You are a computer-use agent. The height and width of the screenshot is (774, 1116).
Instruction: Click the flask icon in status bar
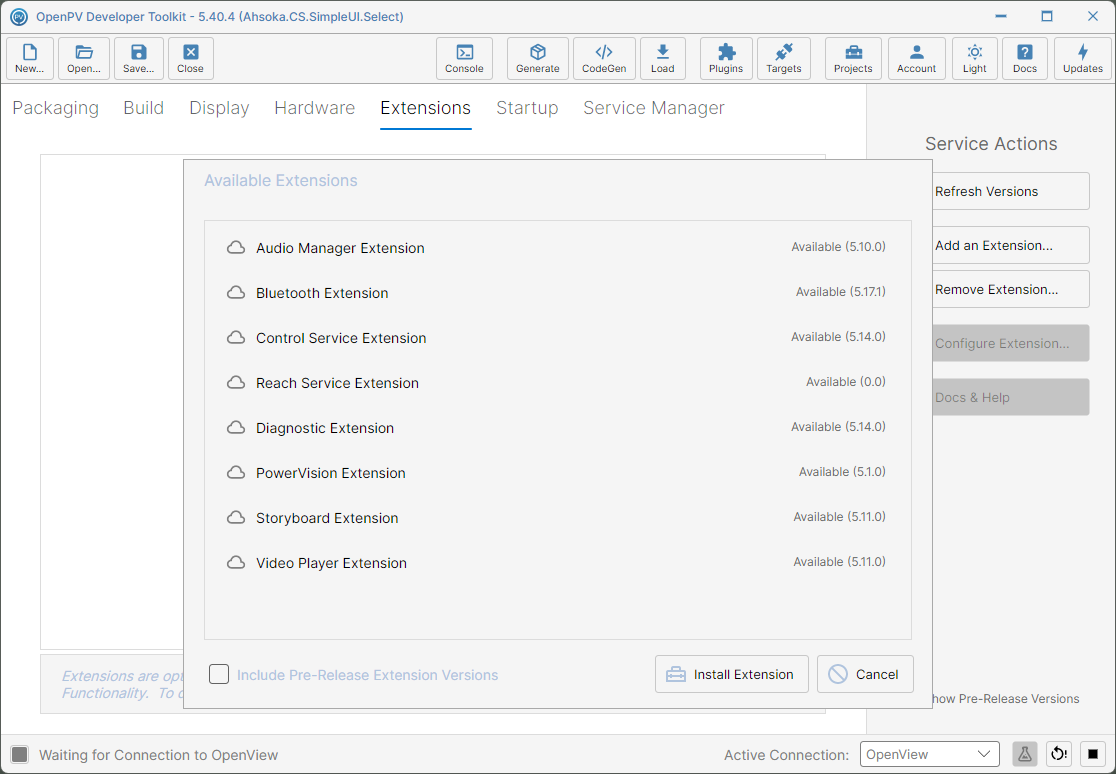pos(1025,754)
